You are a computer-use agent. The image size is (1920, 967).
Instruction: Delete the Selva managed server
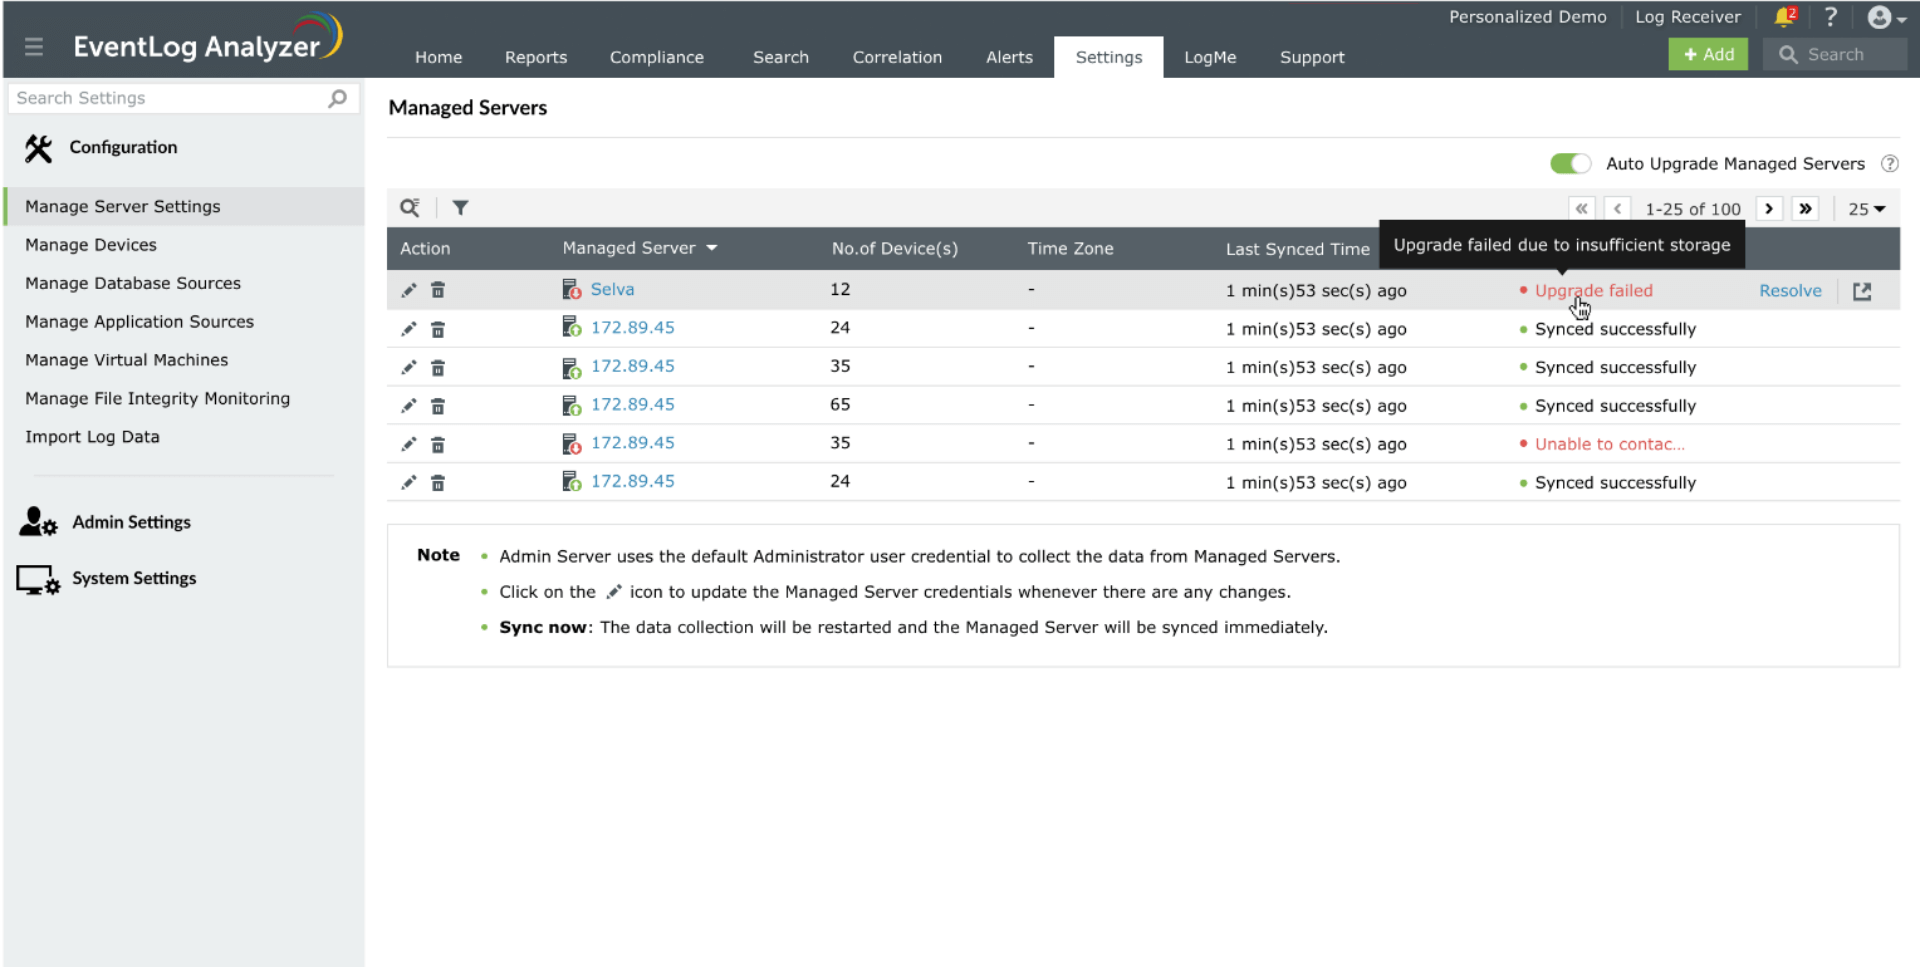(438, 290)
